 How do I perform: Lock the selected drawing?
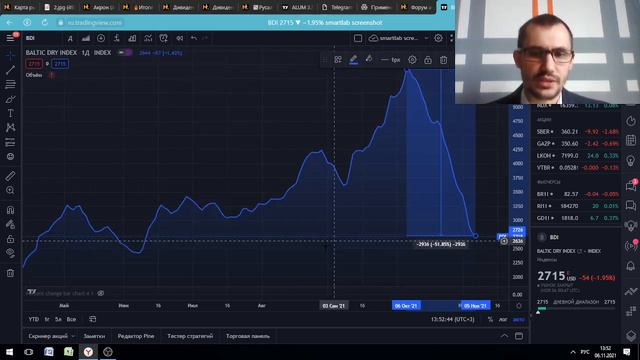tap(428, 60)
